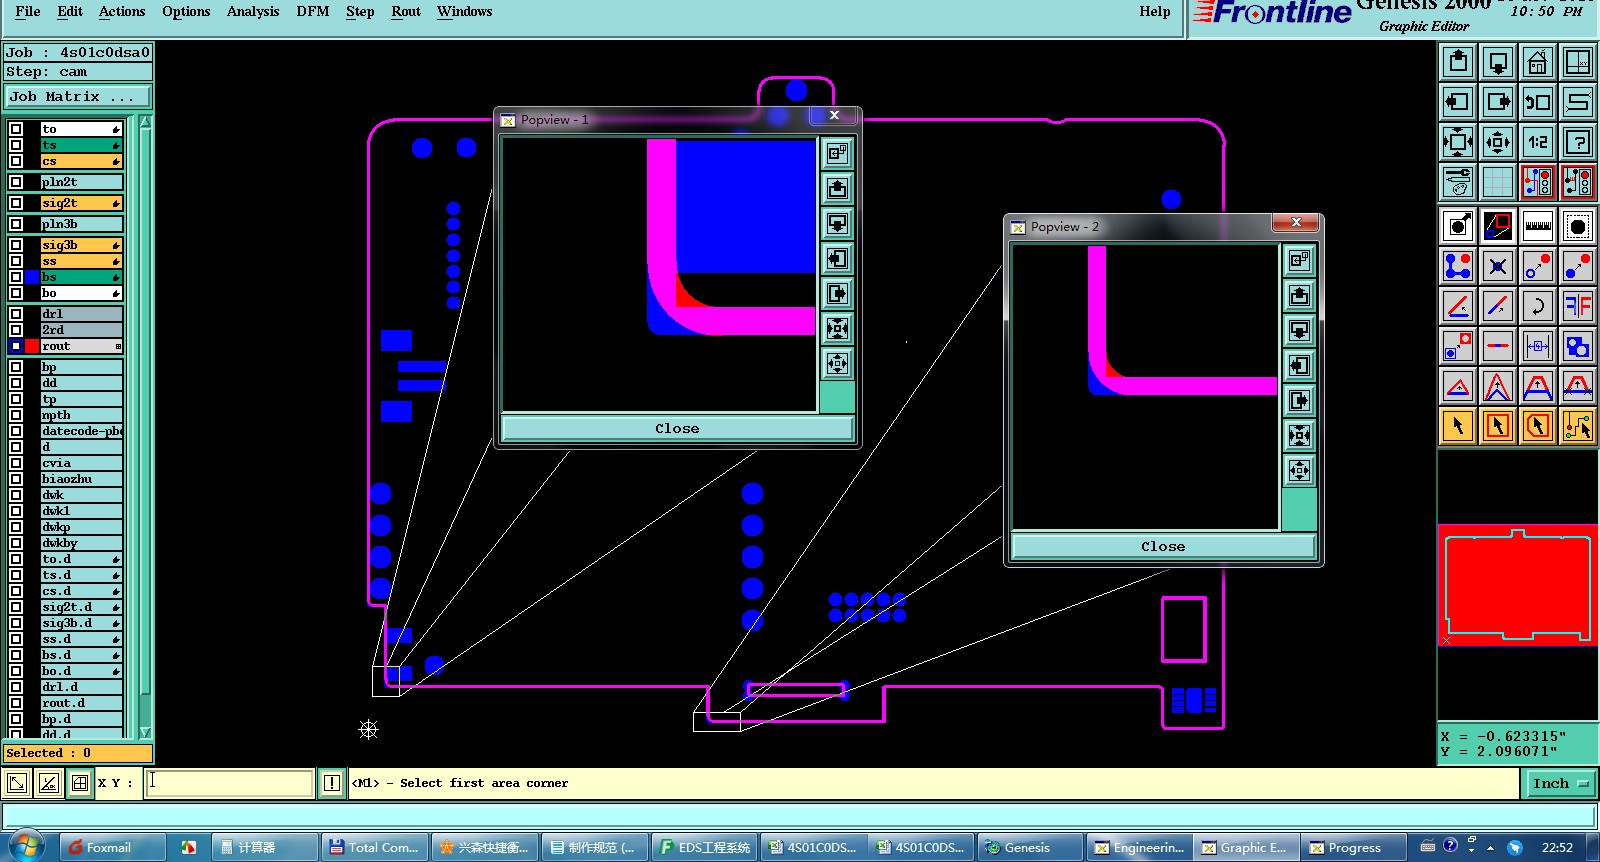Image resolution: width=1600 pixels, height=862 pixels.
Task: Click the 1:2 zoom scale icon
Action: point(1538,142)
